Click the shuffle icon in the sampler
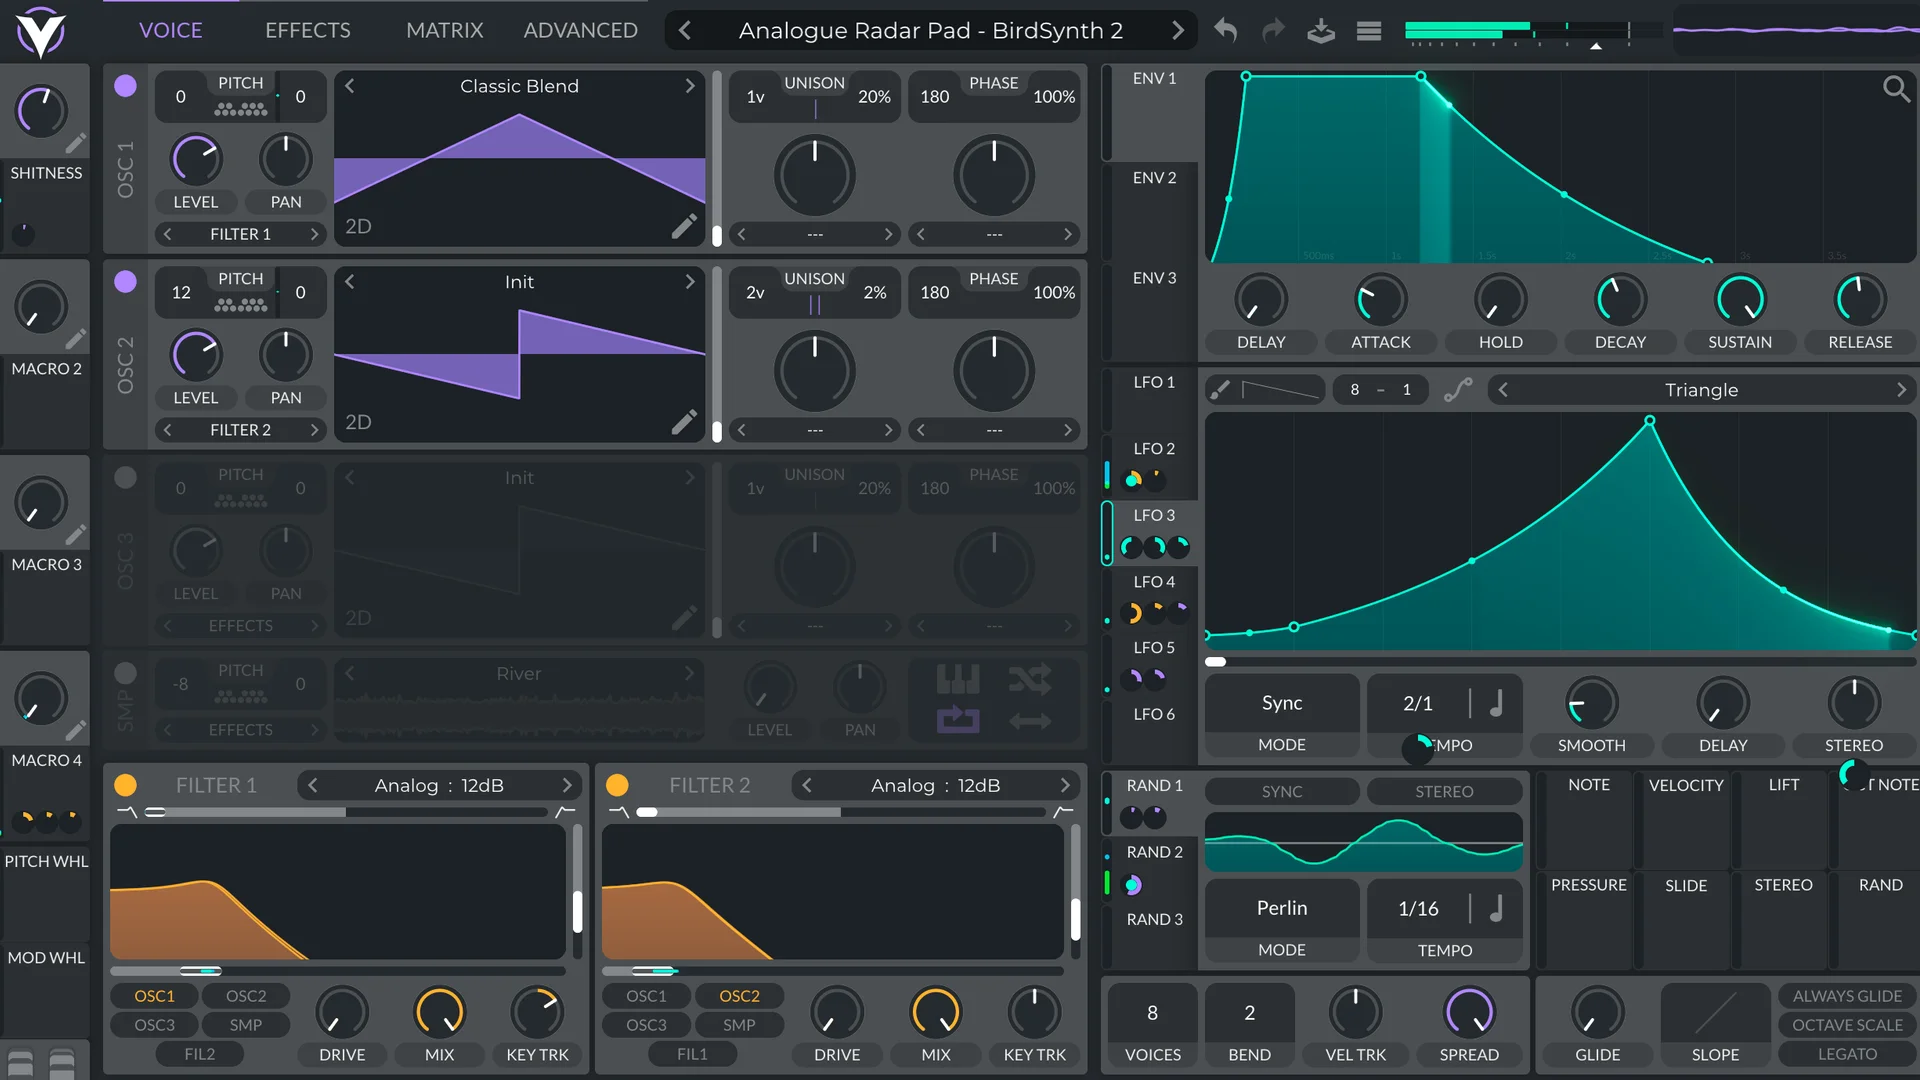 (1032, 680)
